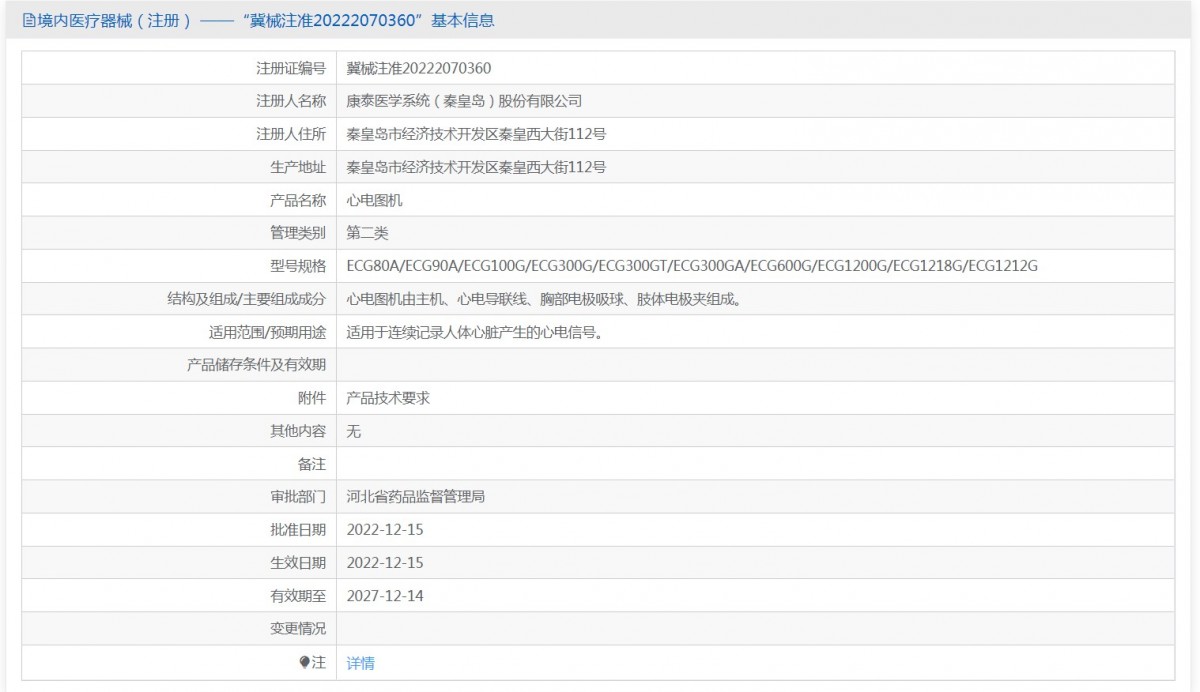This screenshot has width=1200, height=692.
Task: Click the marker icon next to 注 label
Action: (x=305, y=662)
